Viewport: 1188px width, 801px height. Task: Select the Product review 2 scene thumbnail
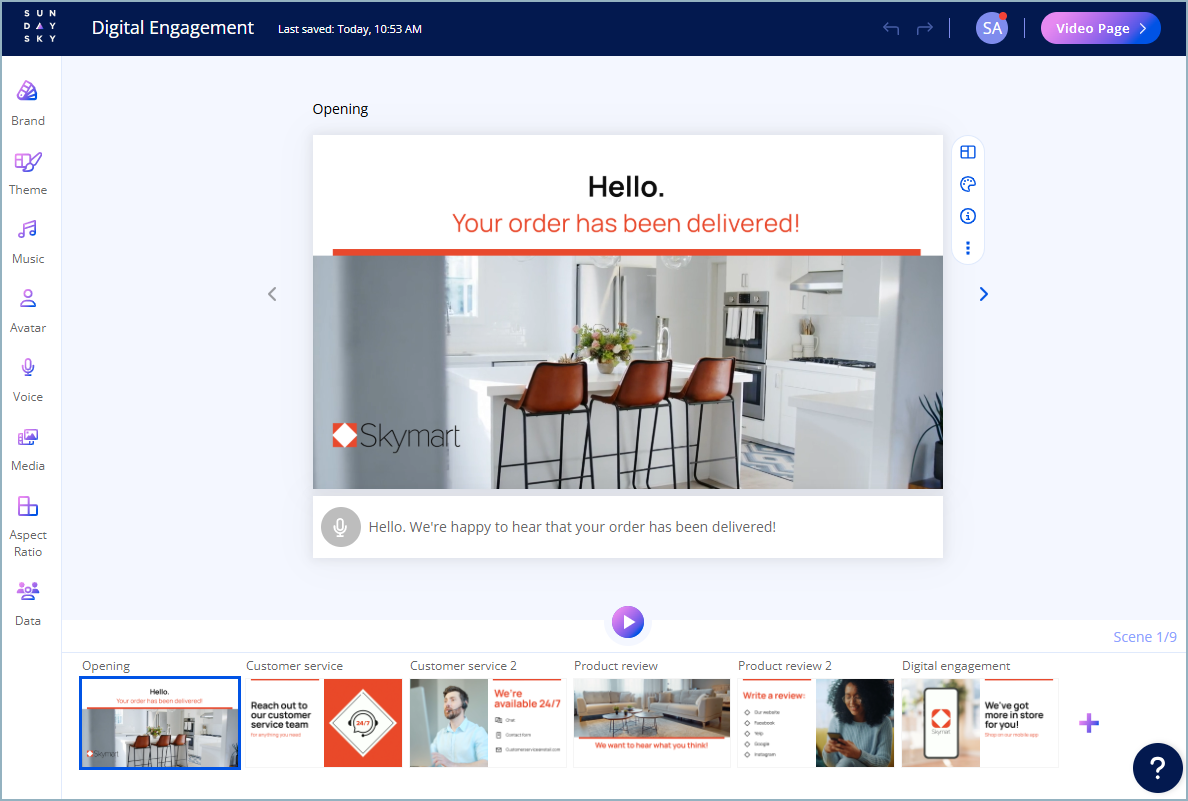[x=816, y=723]
